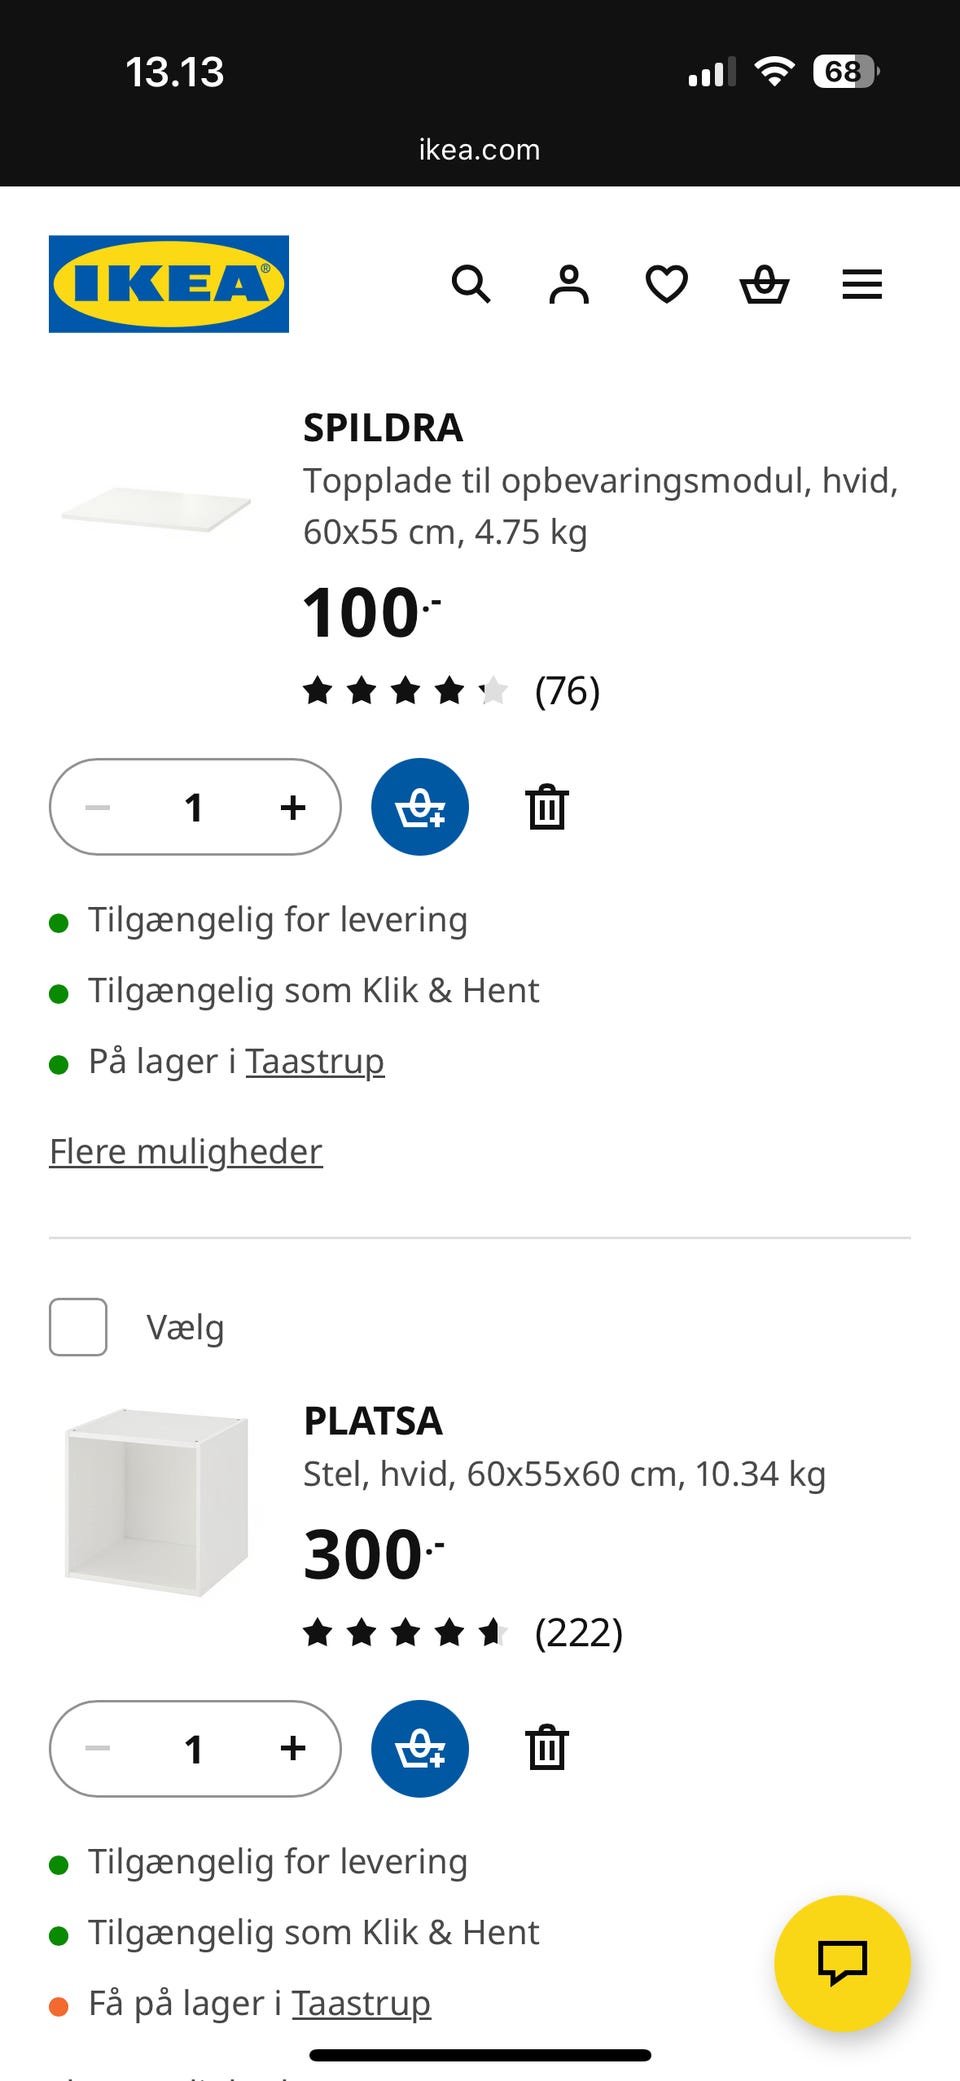The width and height of the screenshot is (960, 2081).
Task: Decrease PLATSA quantity with minus
Action: [x=98, y=1749]
